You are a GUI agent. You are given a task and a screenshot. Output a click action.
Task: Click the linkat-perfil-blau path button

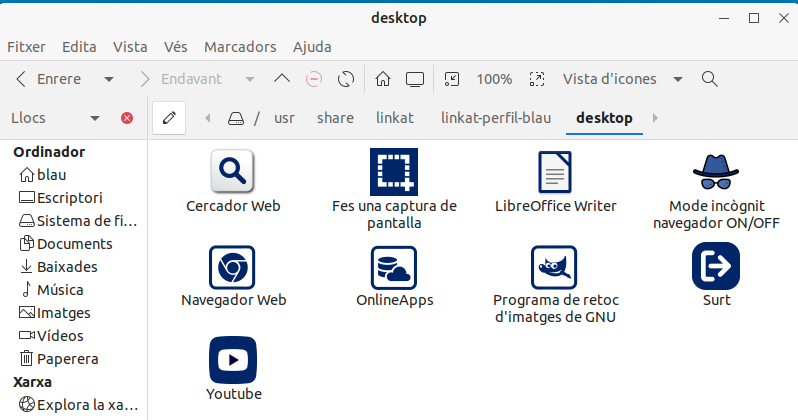[x=496, y=118]
